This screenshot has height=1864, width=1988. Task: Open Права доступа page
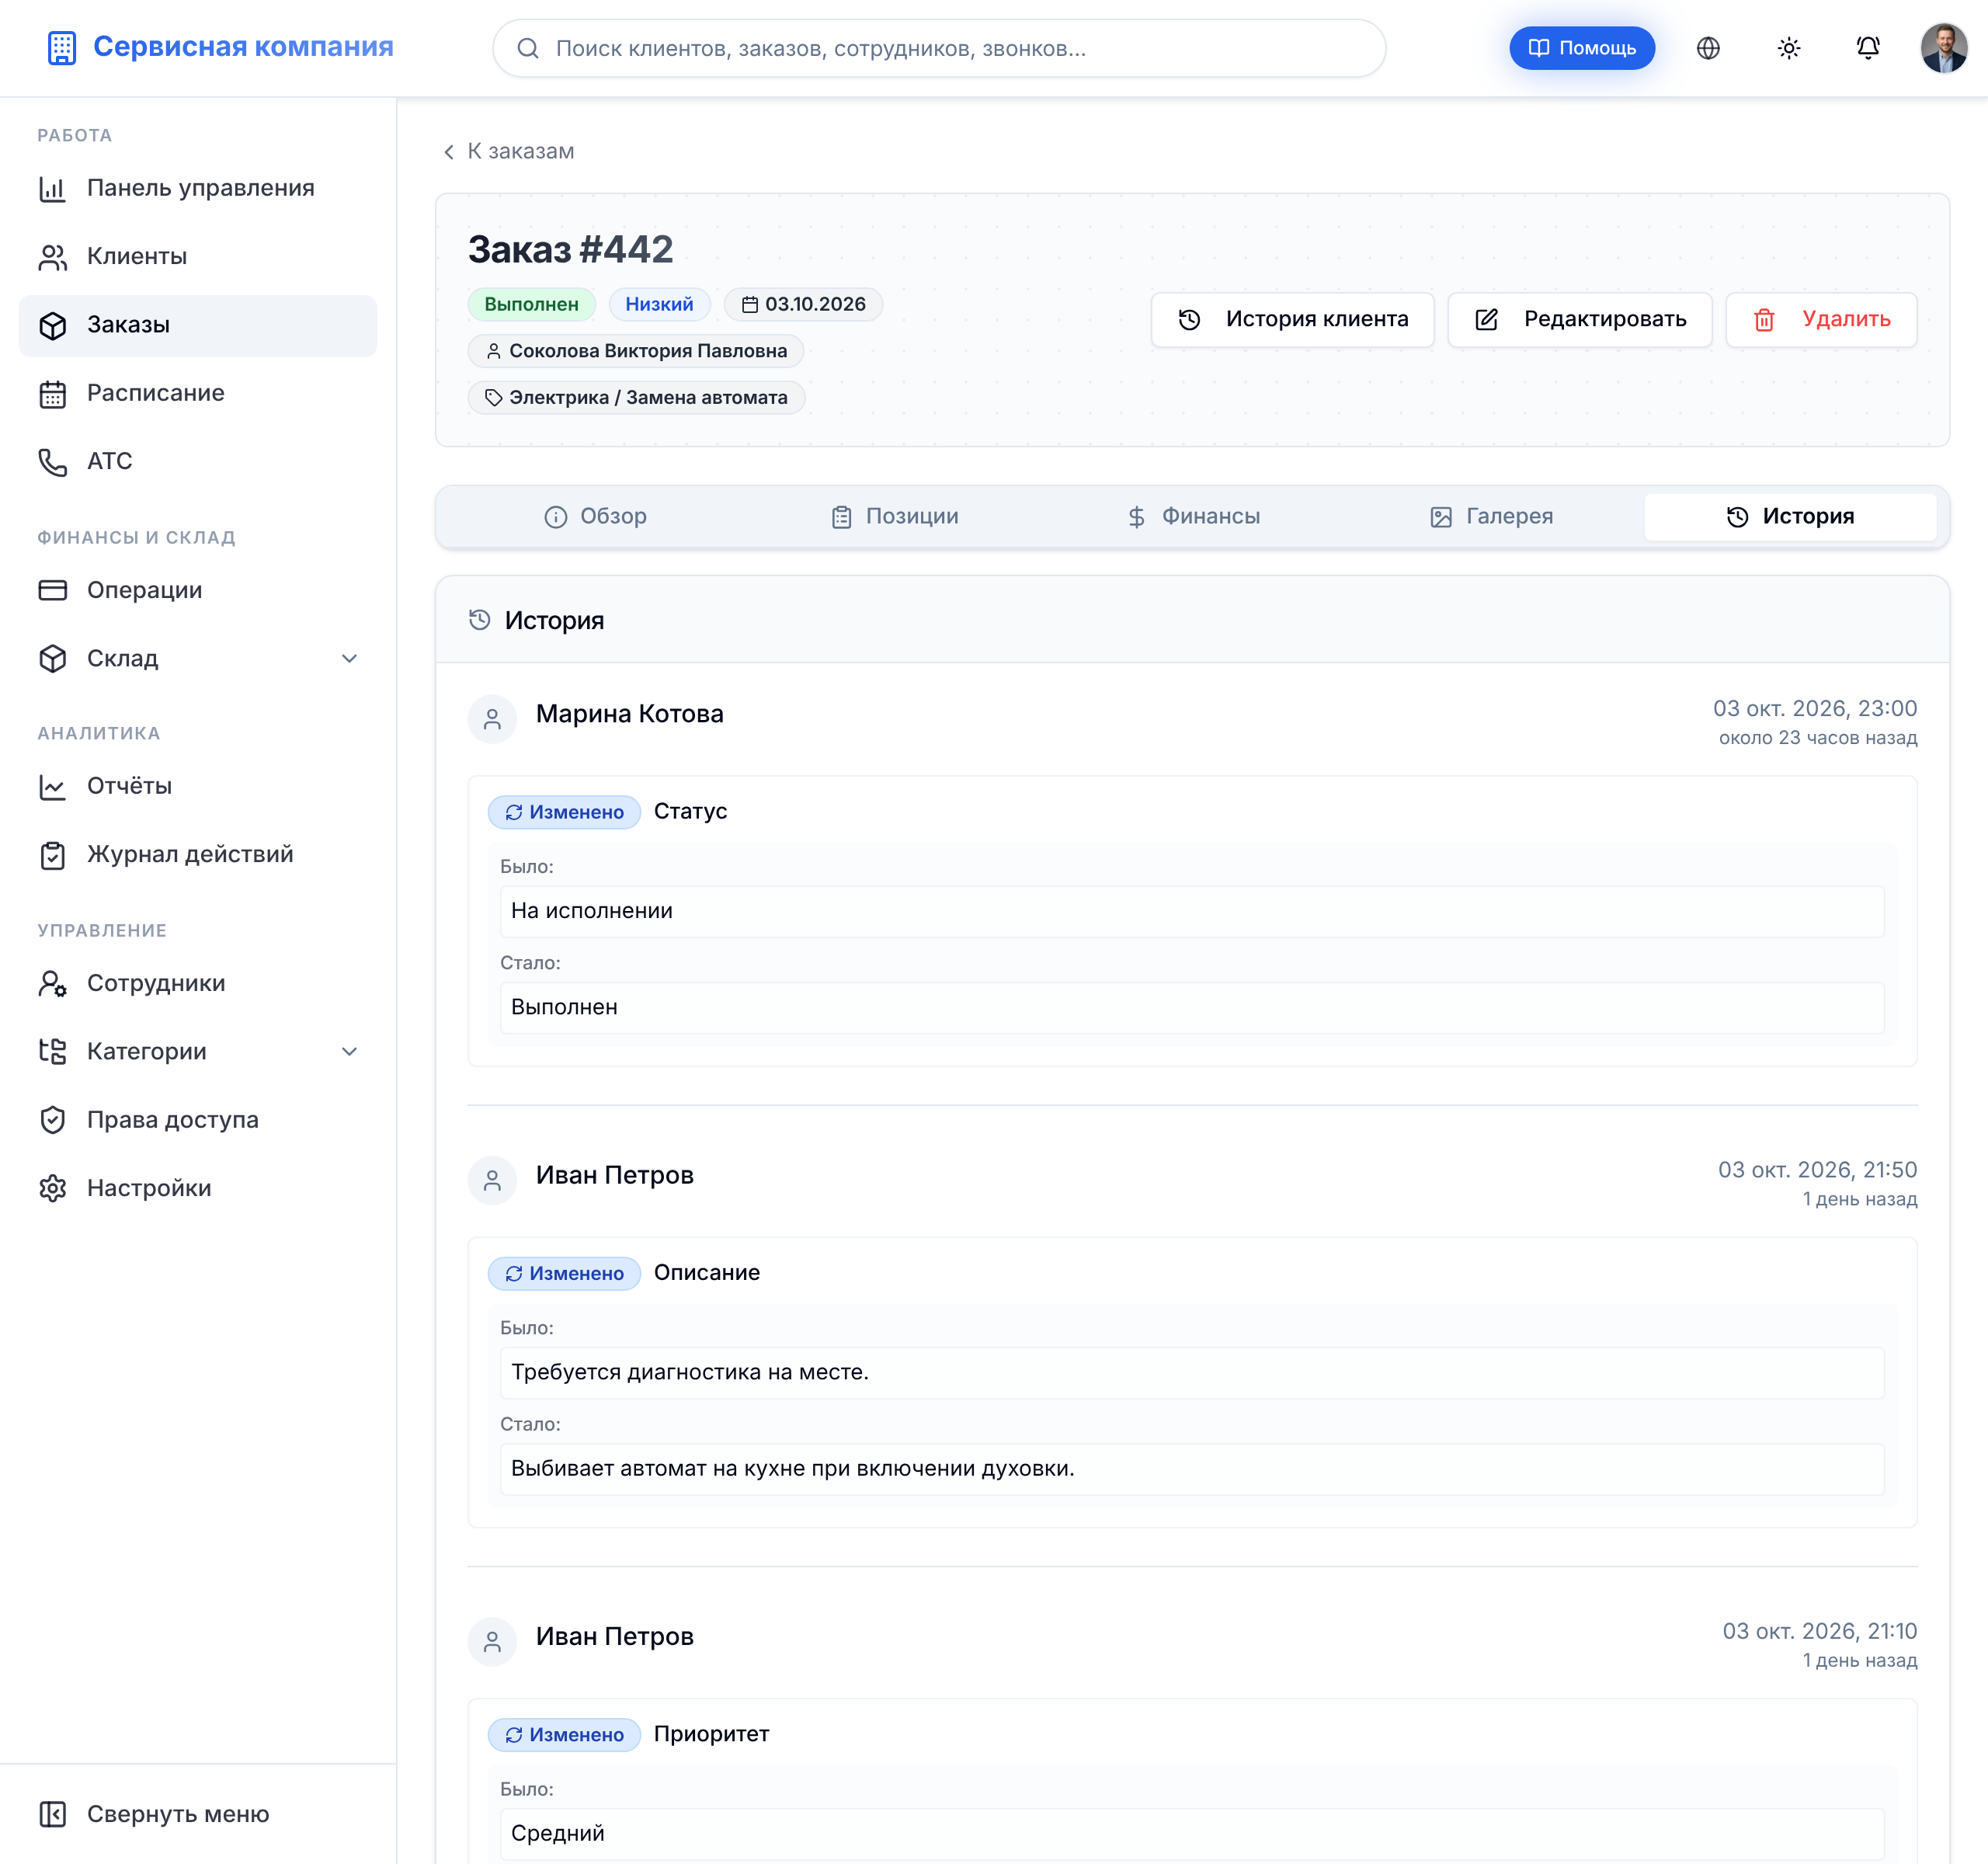198,1120
